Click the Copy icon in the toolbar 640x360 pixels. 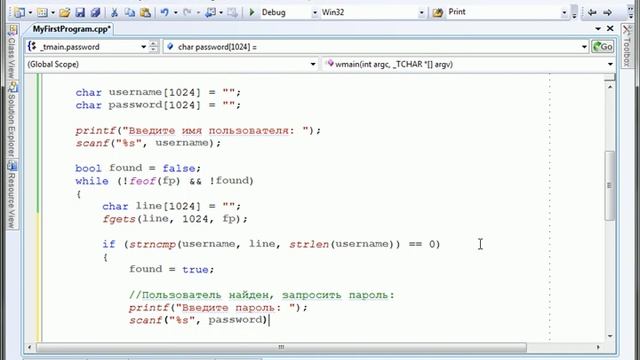click(130, 13)
